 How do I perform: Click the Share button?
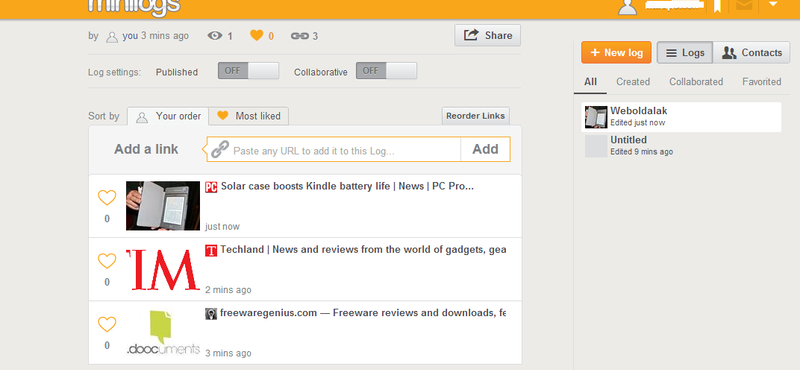pyautogui.click(x=487, y=35)
